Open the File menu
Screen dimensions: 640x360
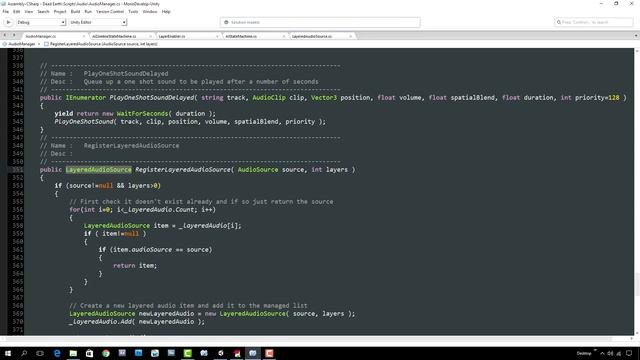[x=6, y=11]
